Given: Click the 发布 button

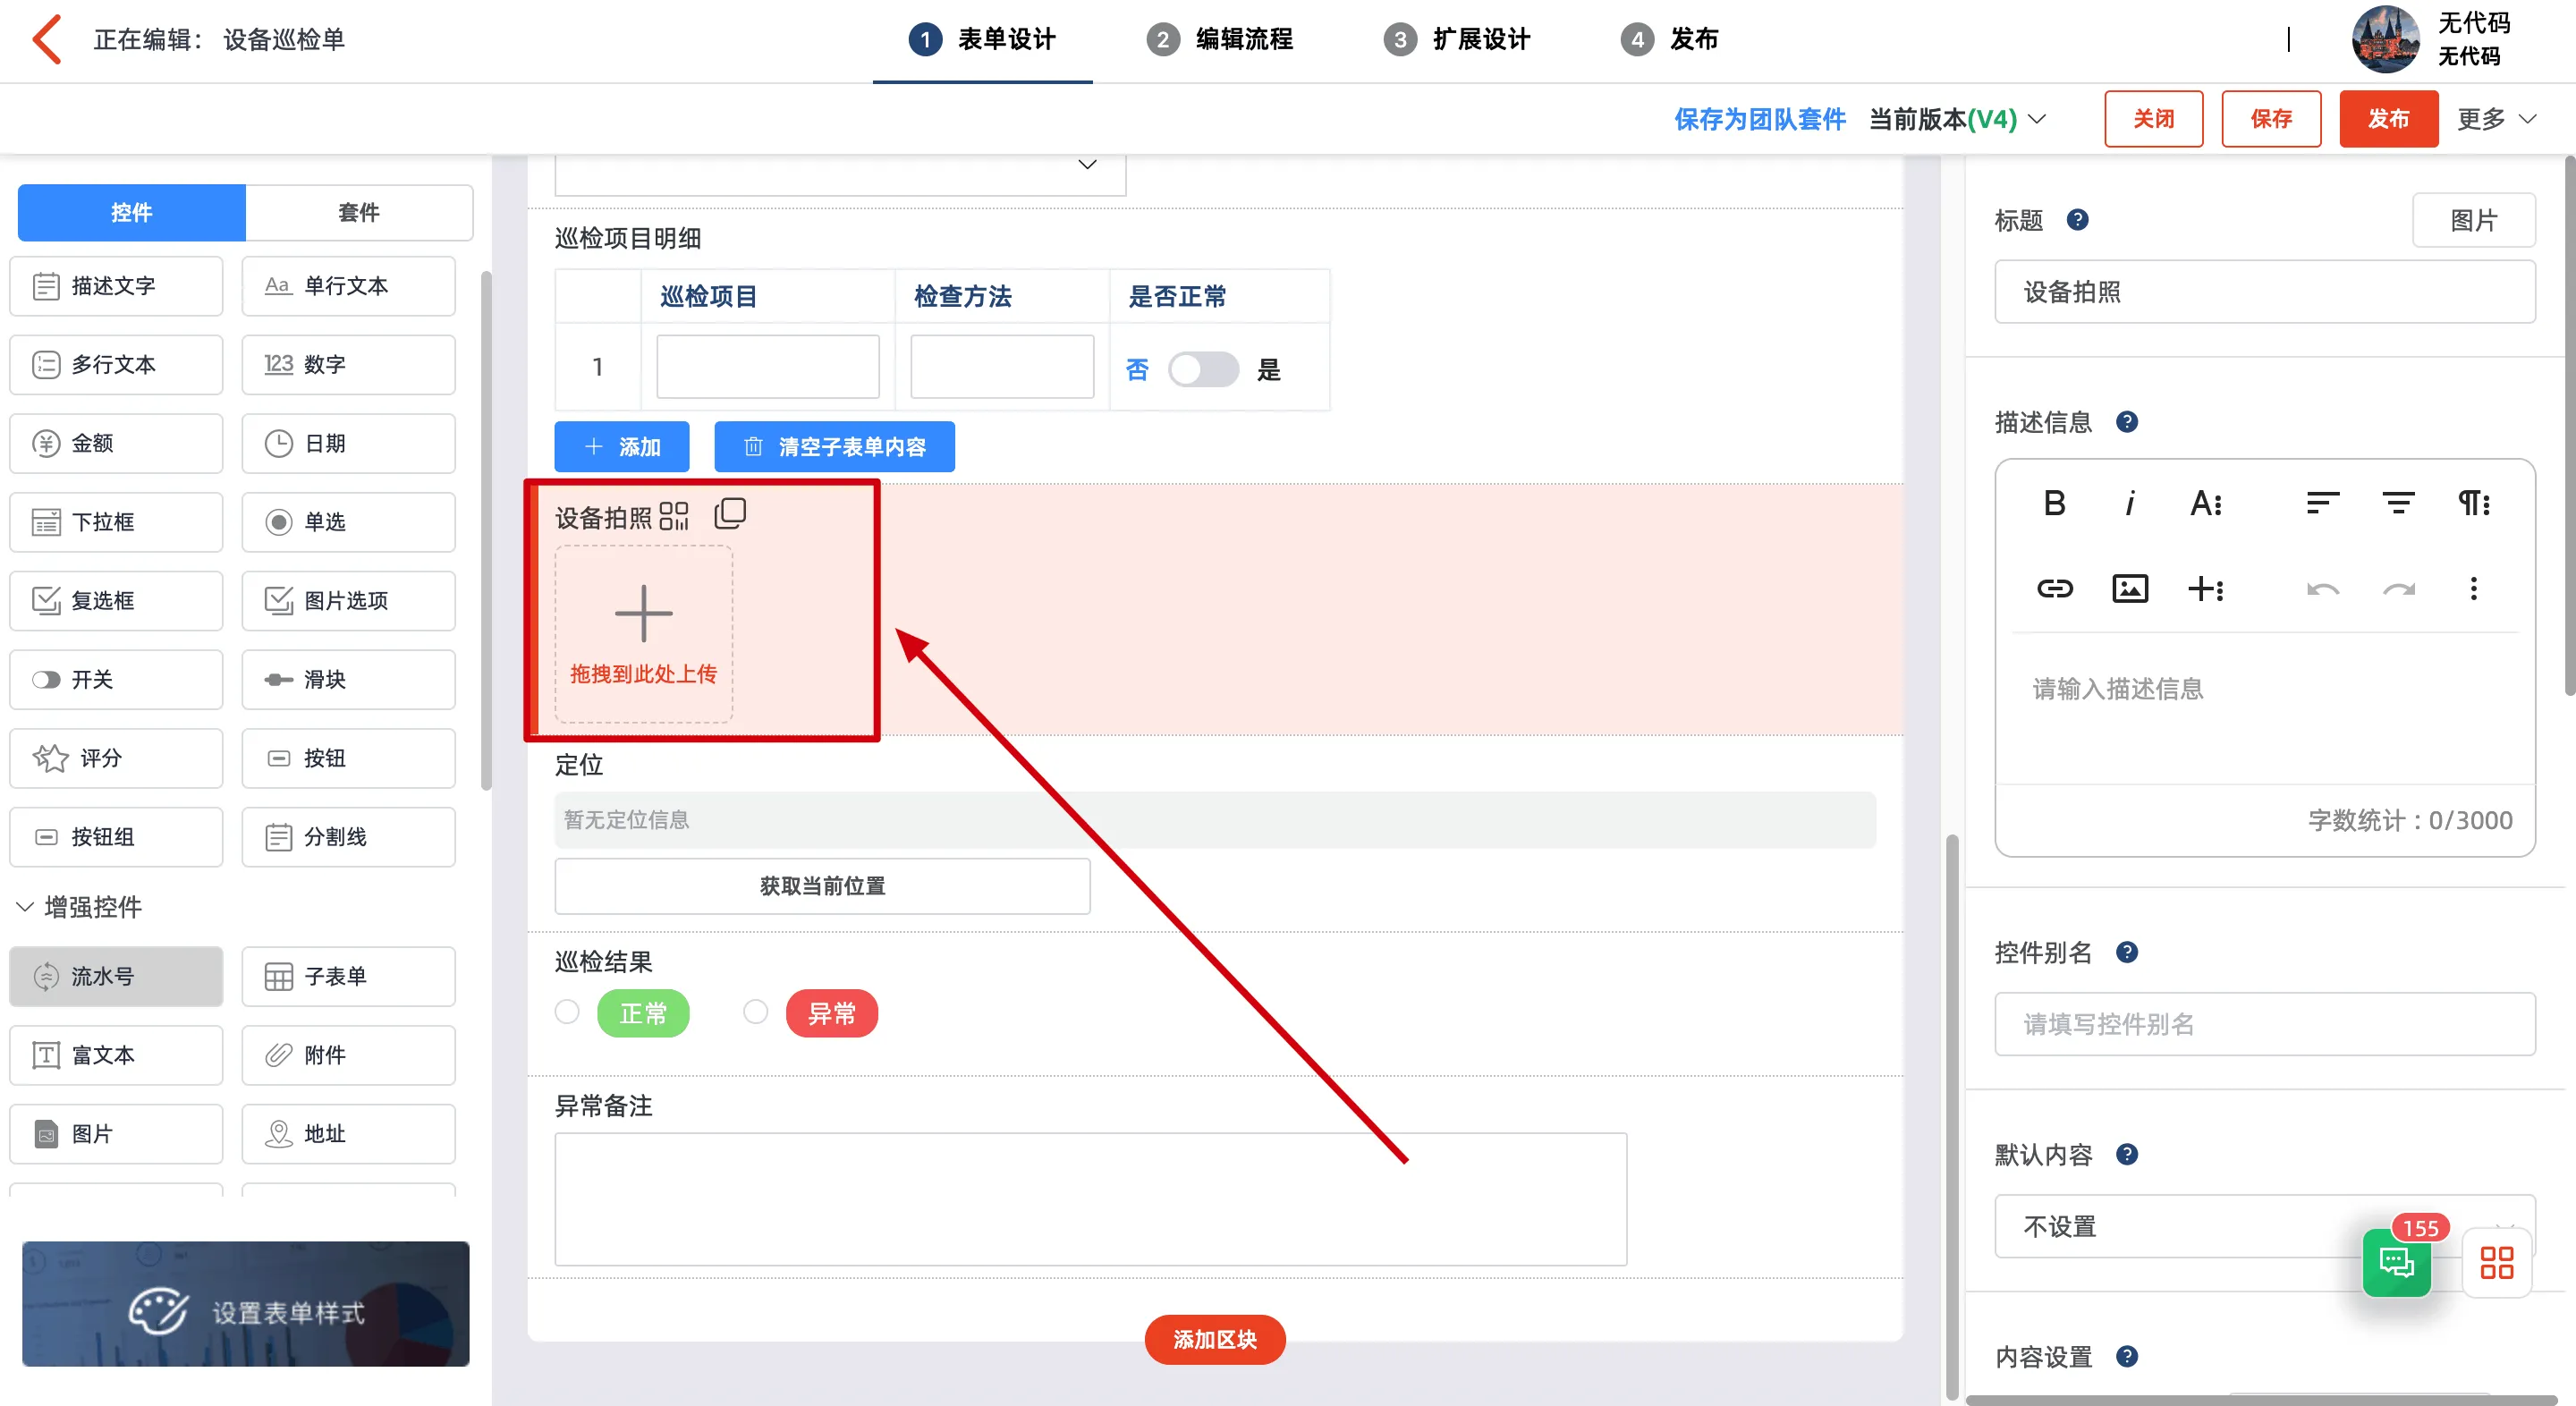Looking at the screenshot, I should [2387, 119].
